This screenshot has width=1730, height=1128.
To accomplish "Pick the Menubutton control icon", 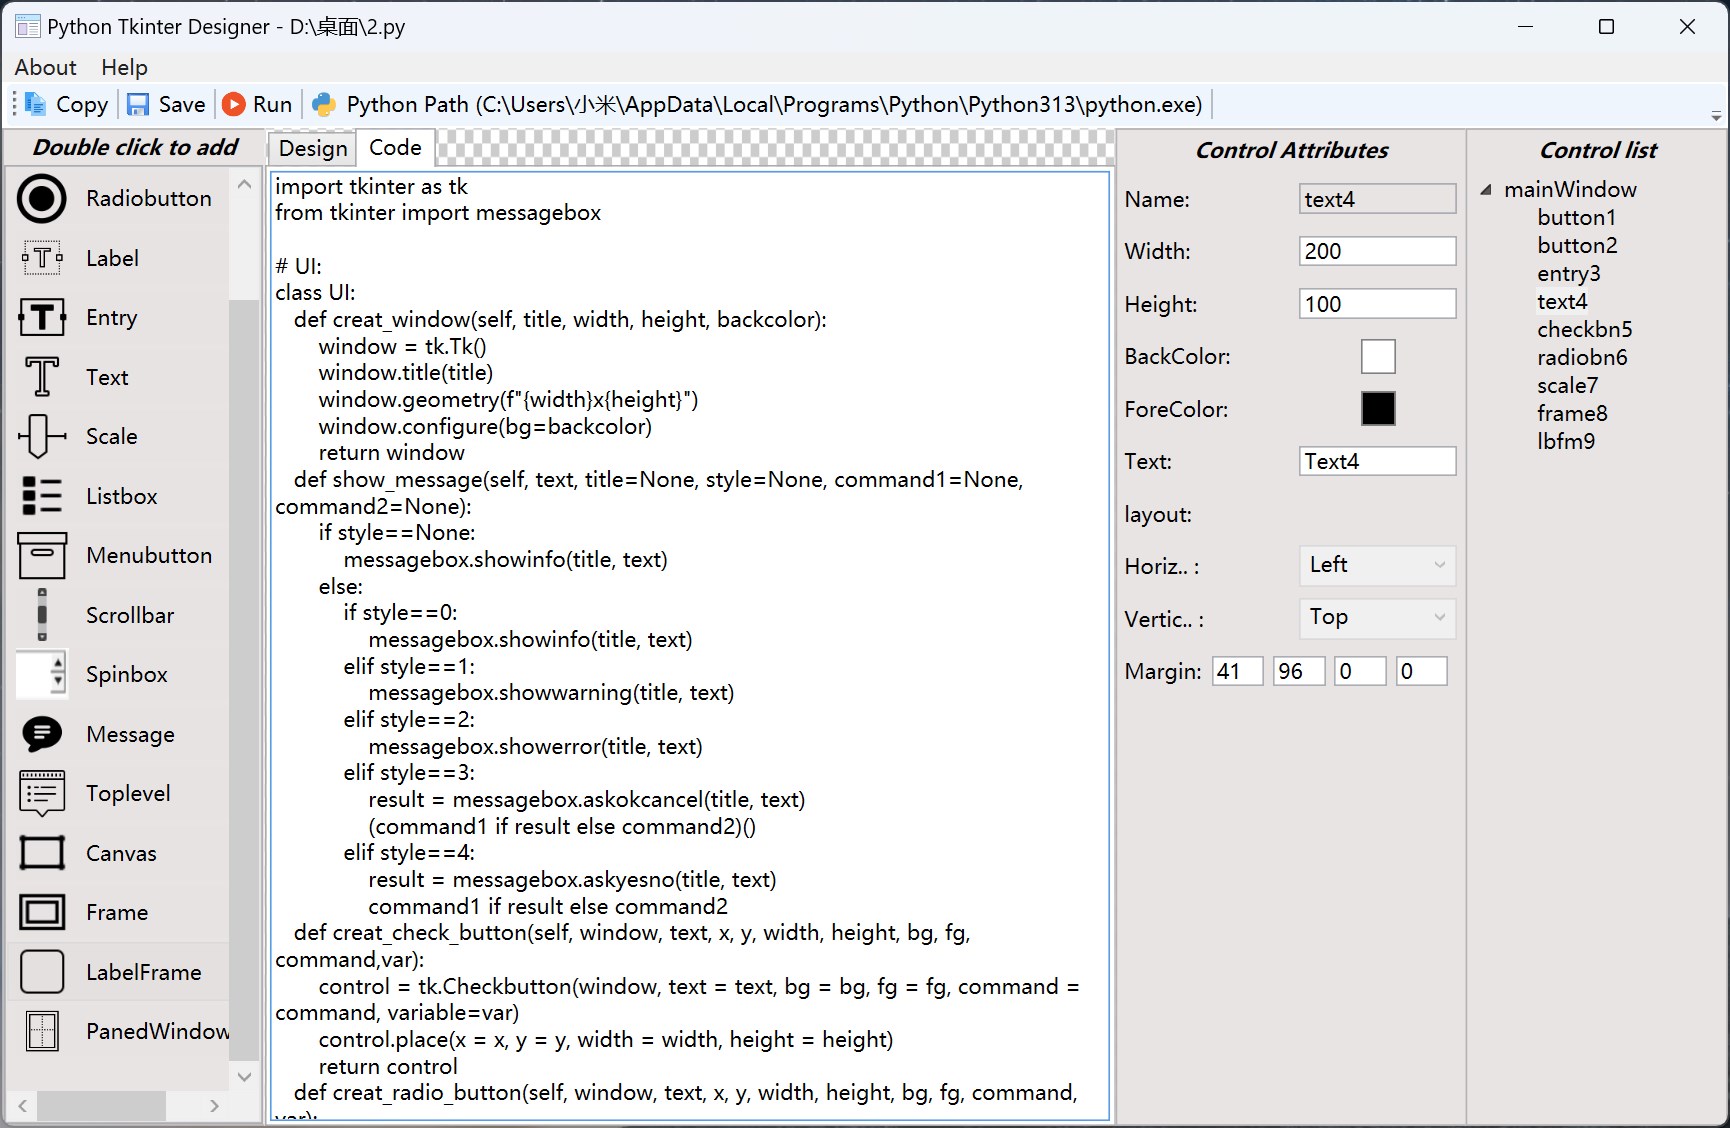I will pos(42,555).
